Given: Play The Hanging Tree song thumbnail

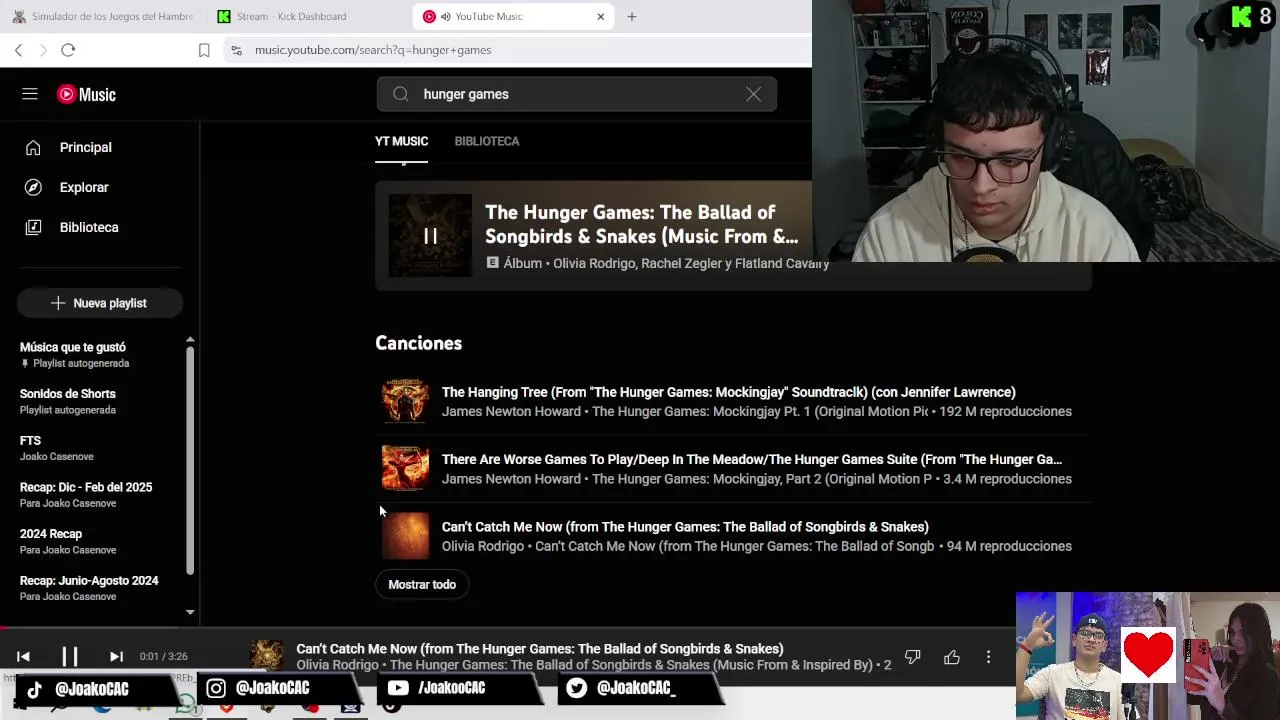Looking at the screenshot, I should click(405, 401).
